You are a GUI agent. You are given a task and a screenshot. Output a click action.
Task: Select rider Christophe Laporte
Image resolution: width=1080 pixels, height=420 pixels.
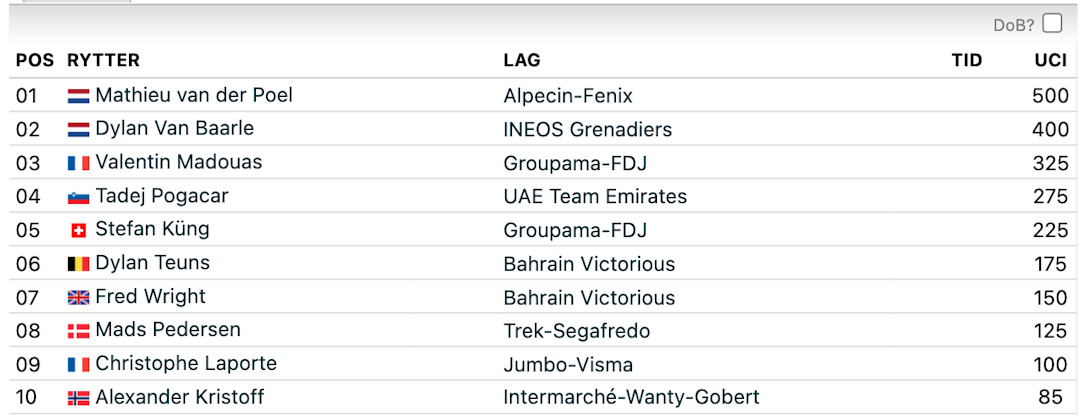coord(186,364)
